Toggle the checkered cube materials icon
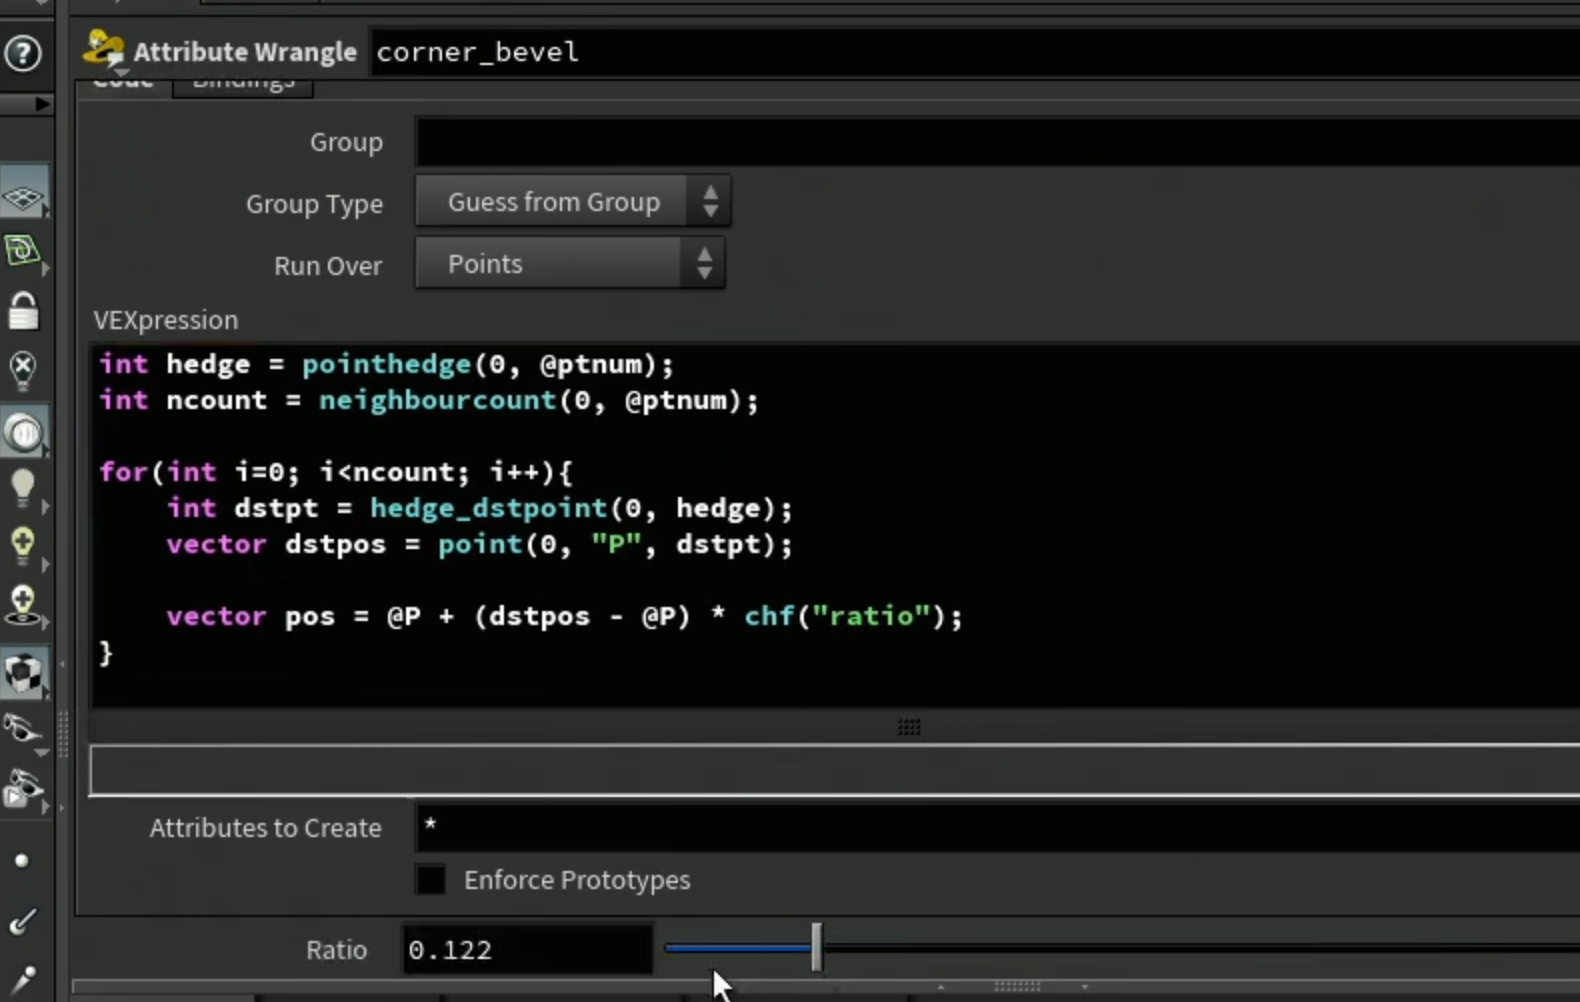Image resolution: width=1580 pixels, height=1002 pixels. (x=23, y=673)
